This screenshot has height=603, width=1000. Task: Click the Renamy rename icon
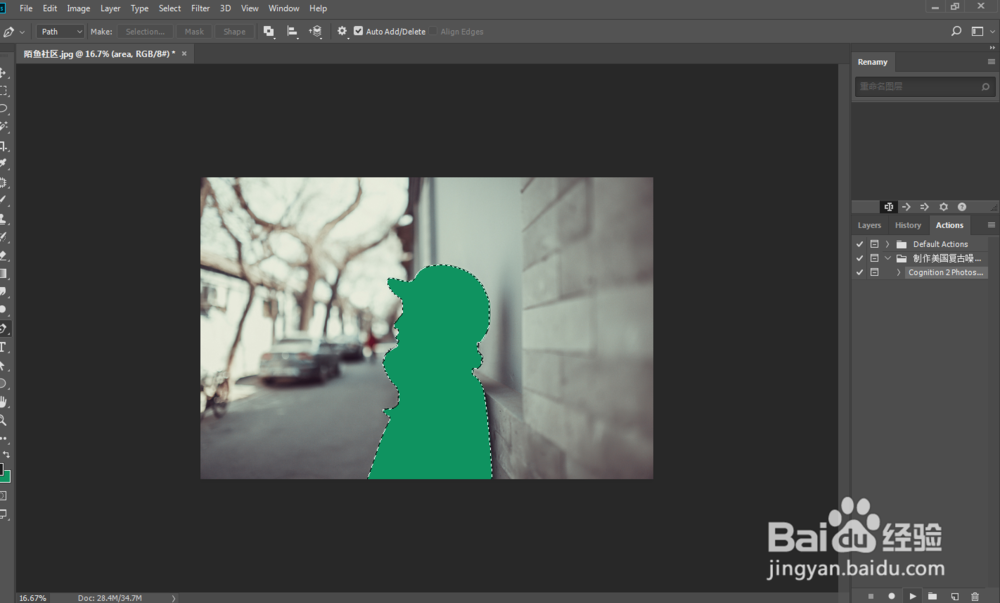pyautogui.click(x=888, y=207)
